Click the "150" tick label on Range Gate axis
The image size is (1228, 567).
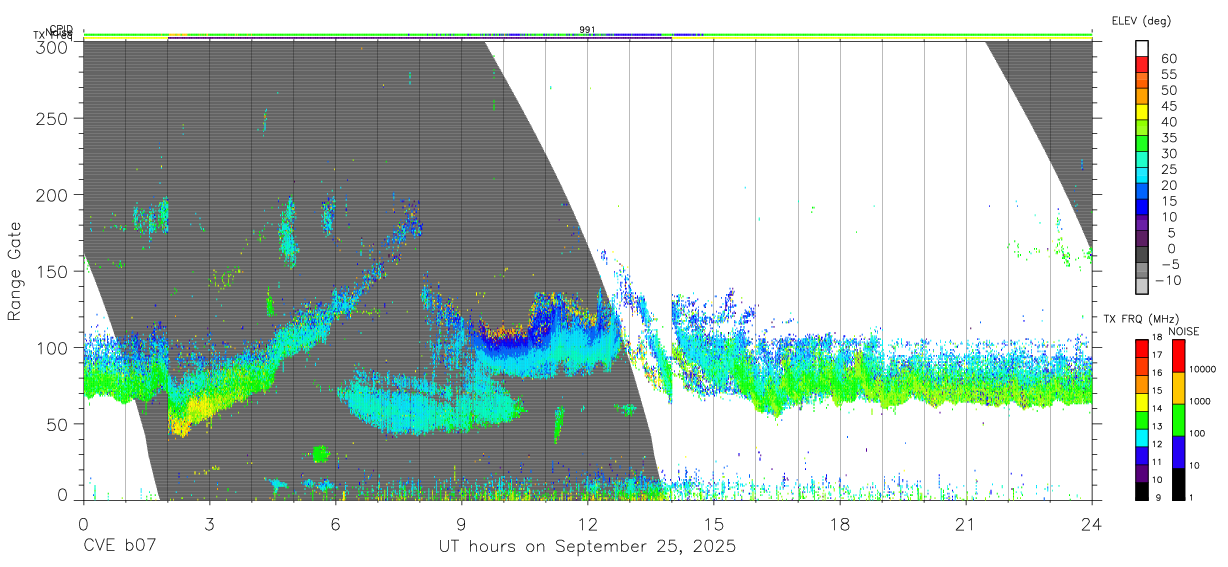pyautogui.click(x=51, y=272)
